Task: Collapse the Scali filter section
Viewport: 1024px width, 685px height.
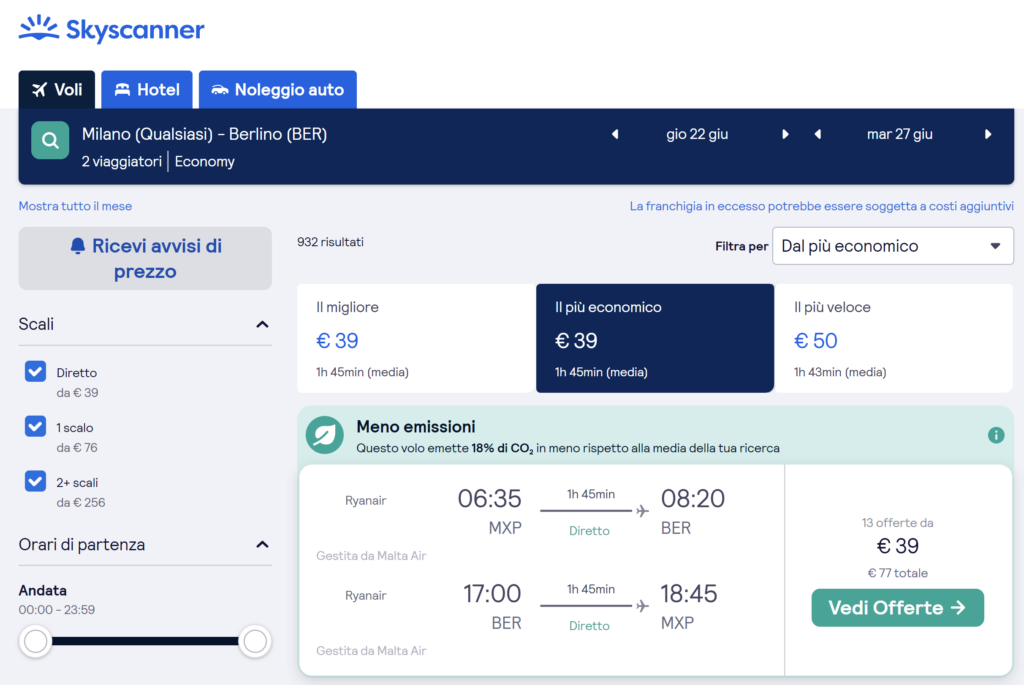Action: pos(262,324)
